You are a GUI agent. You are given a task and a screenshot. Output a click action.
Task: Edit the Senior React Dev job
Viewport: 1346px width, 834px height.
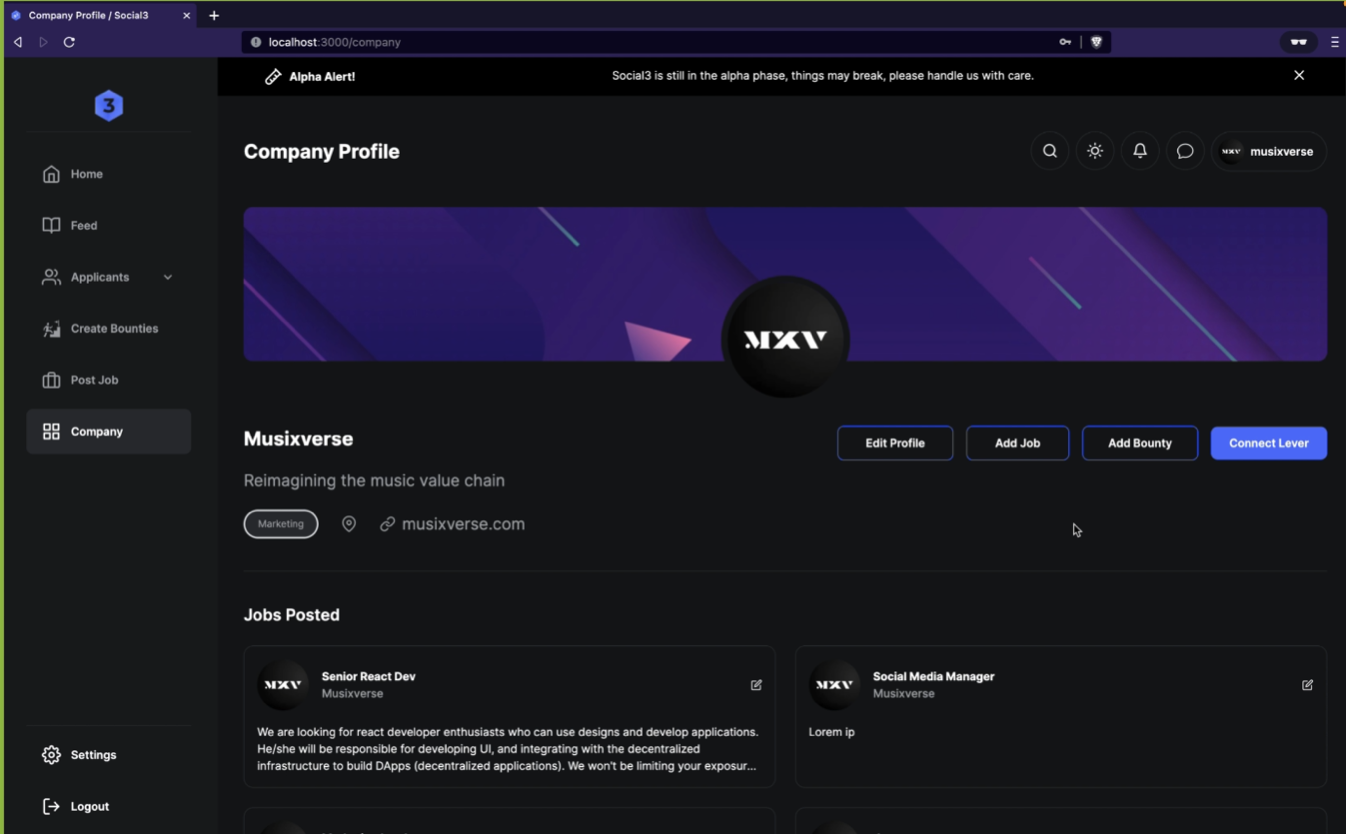point(756,685)
